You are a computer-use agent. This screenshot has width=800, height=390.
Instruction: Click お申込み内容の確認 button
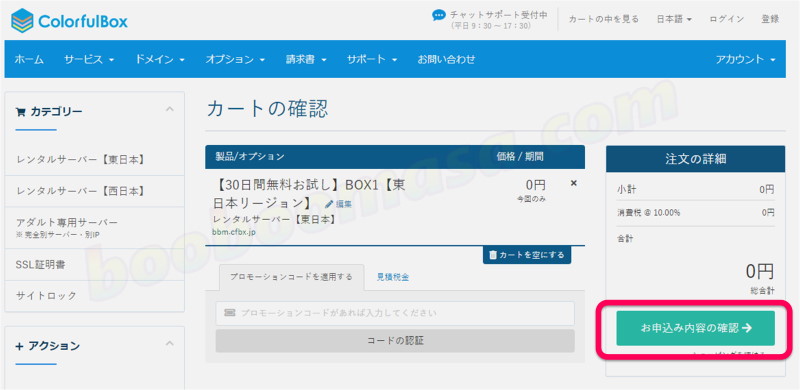pyautogui.click(x=695, y=328)
